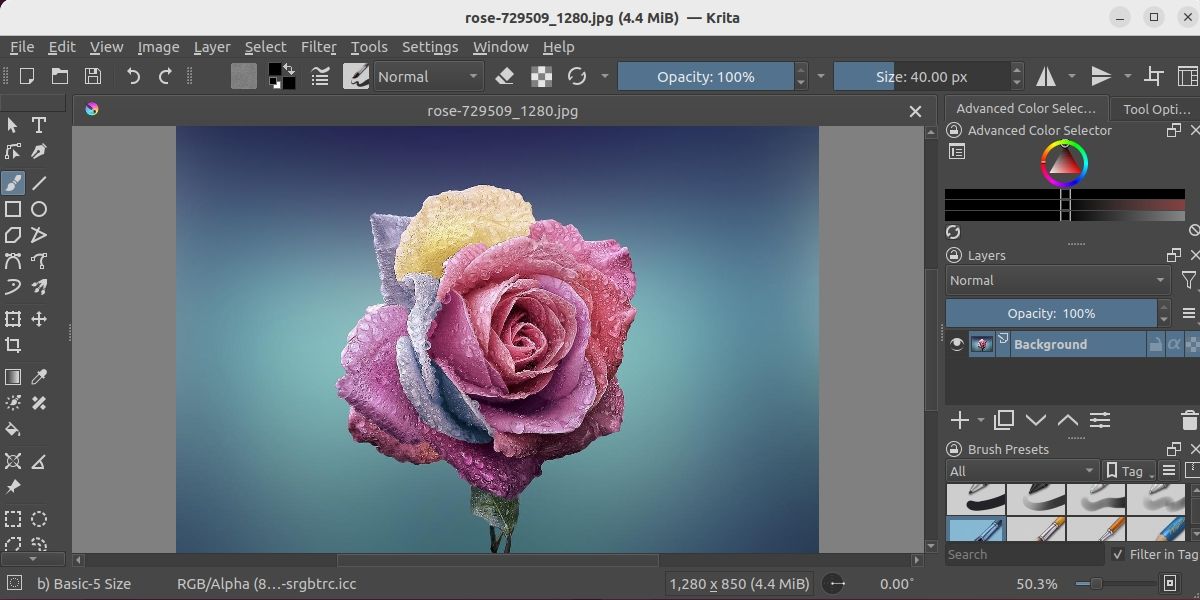Switch to the Tool Options tab
The width and height of the screenshot is (1200, 600).
pos(1156,108)
